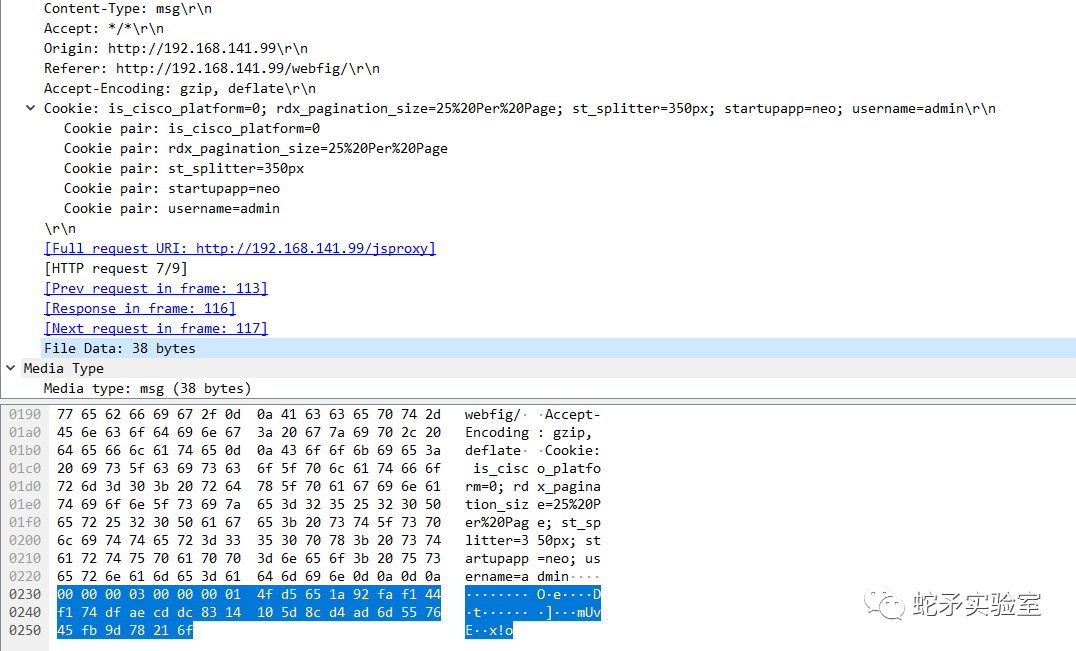Image resolution: width=1076 pixels, height=651 pixels.
Task: Go to Next request in frame 117
Action: point(156,328)
